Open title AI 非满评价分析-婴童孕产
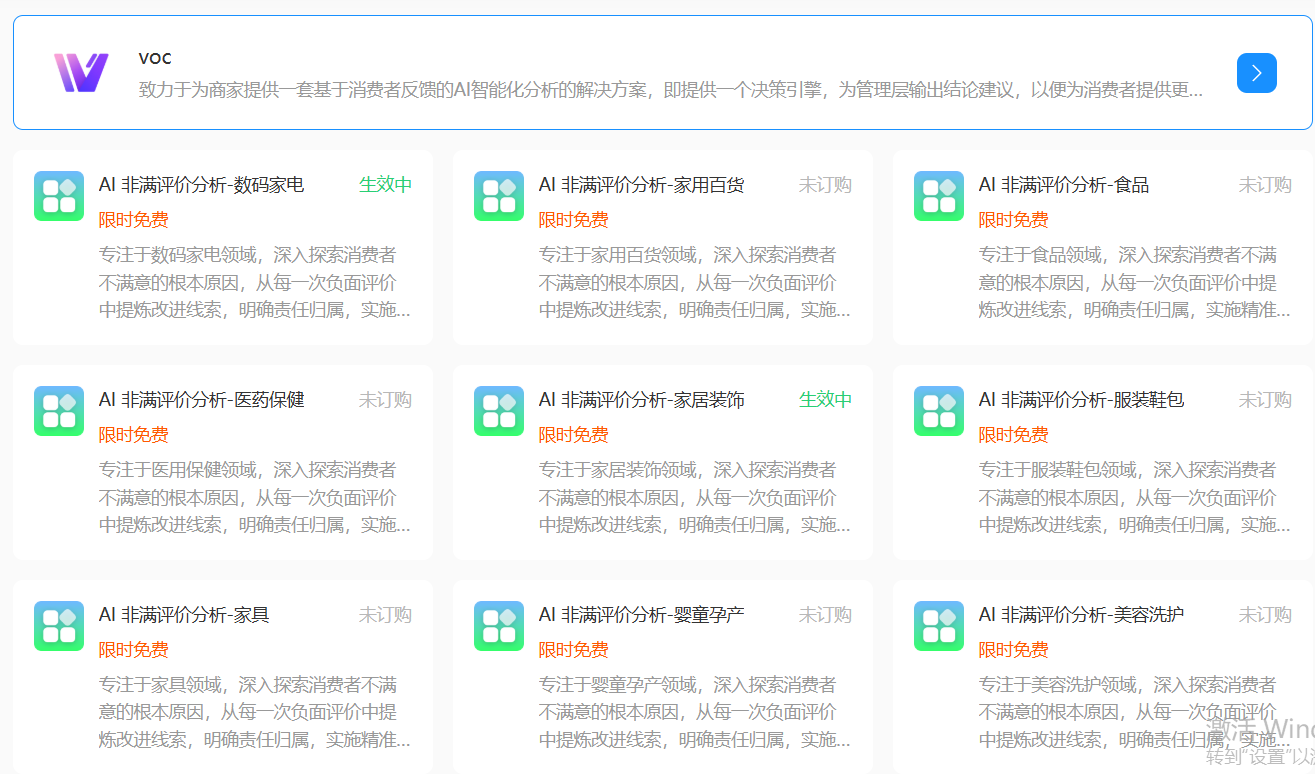 (x=641, y=615)
